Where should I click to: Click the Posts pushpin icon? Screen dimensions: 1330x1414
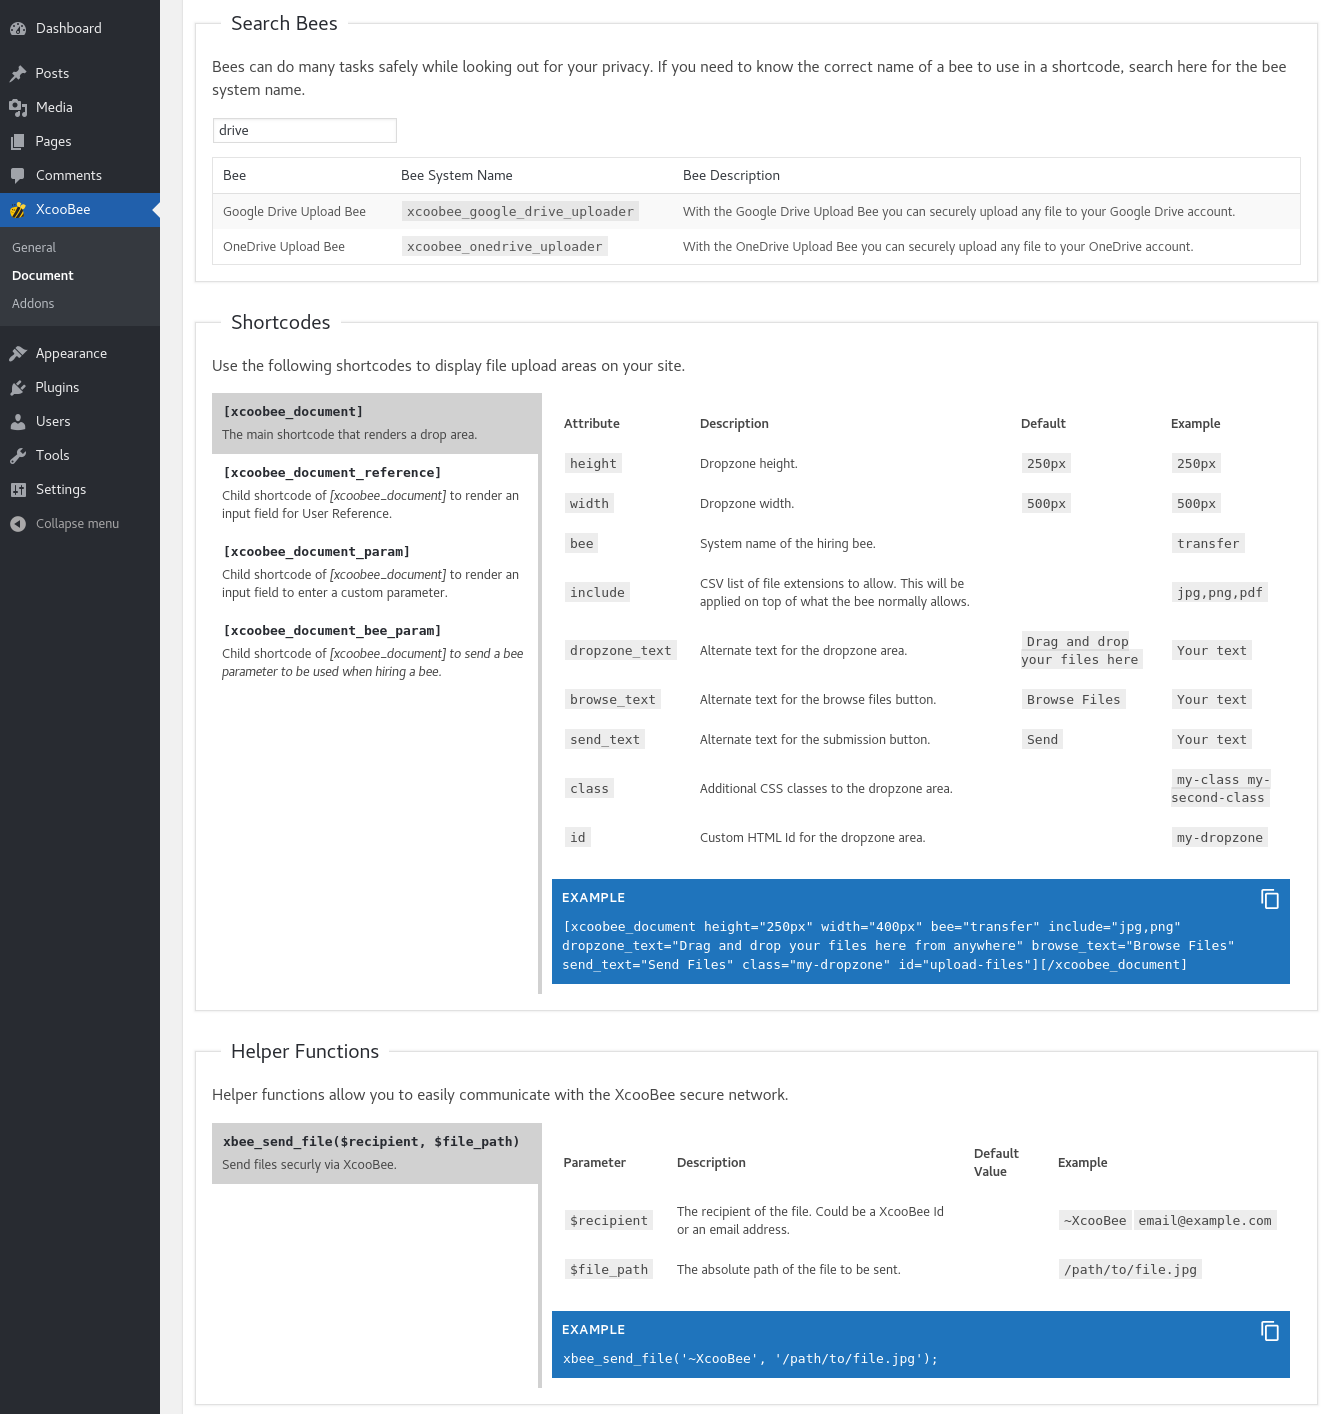coord(18,73)
